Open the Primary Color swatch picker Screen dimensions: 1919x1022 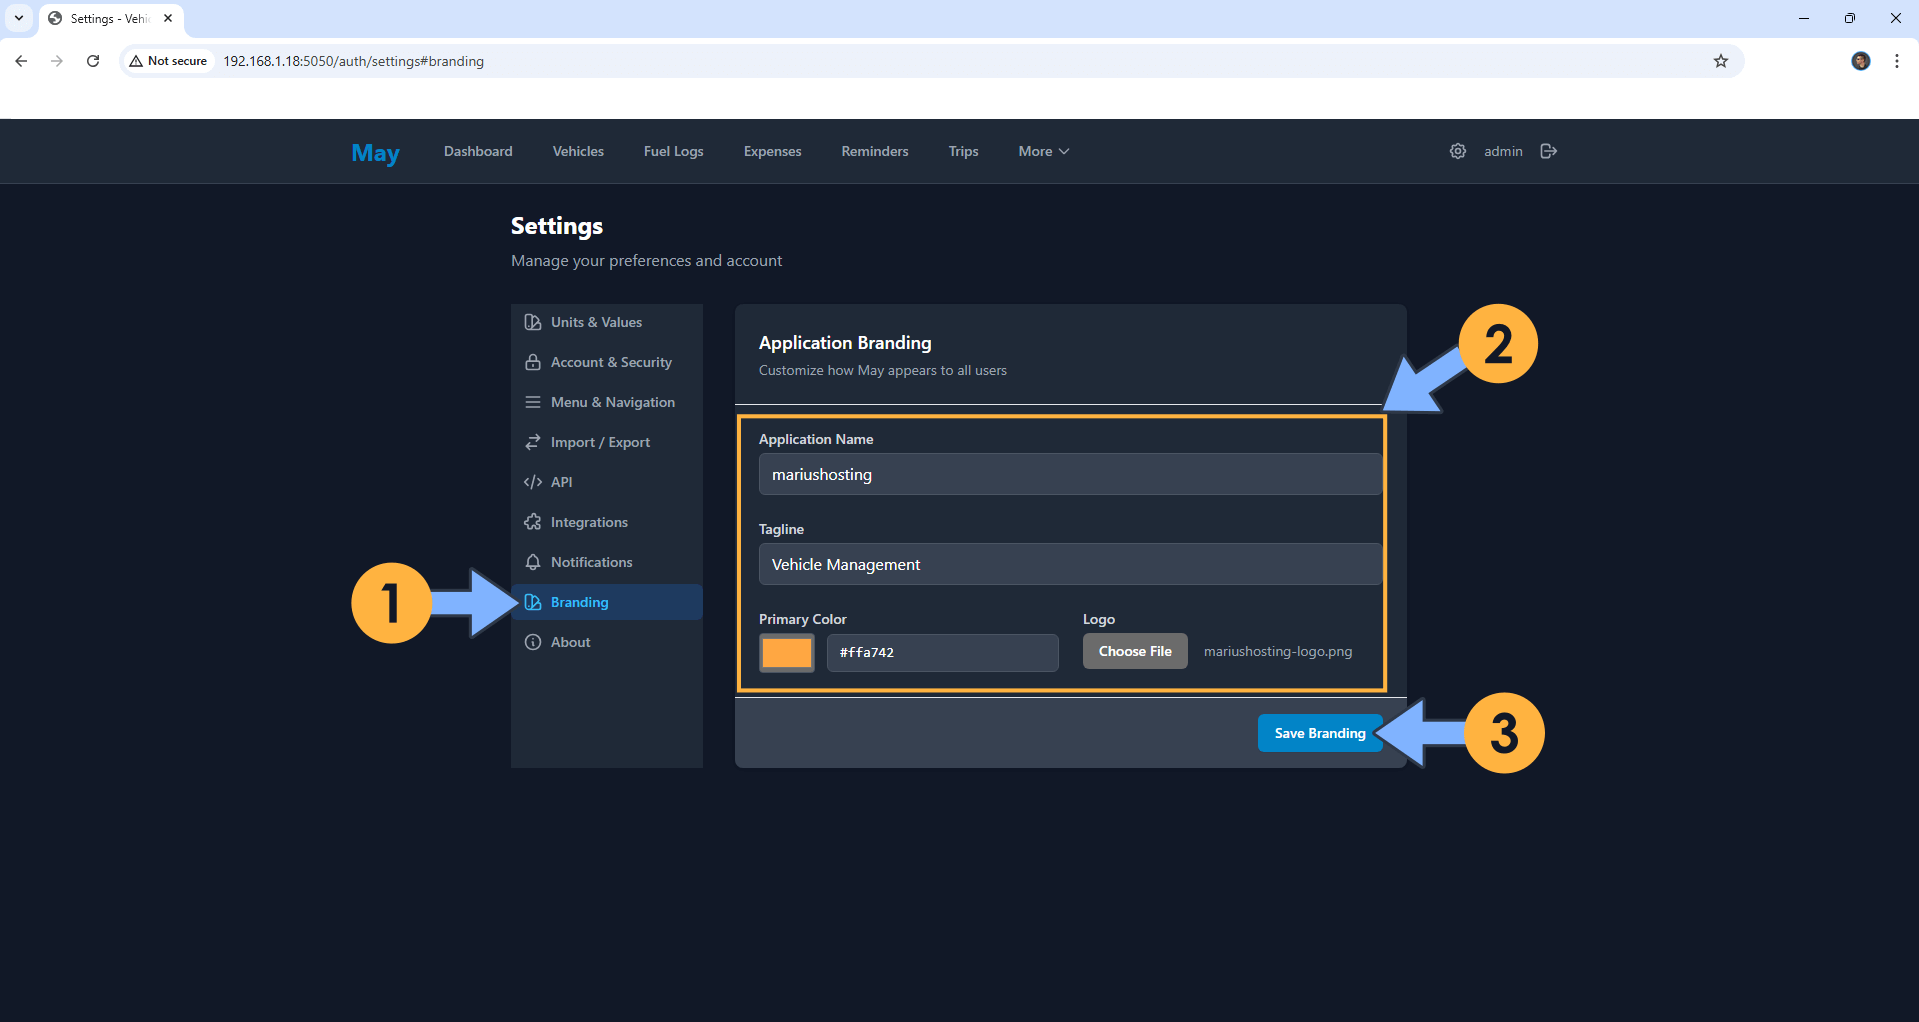pyautogui.click(x=786, y=652)
